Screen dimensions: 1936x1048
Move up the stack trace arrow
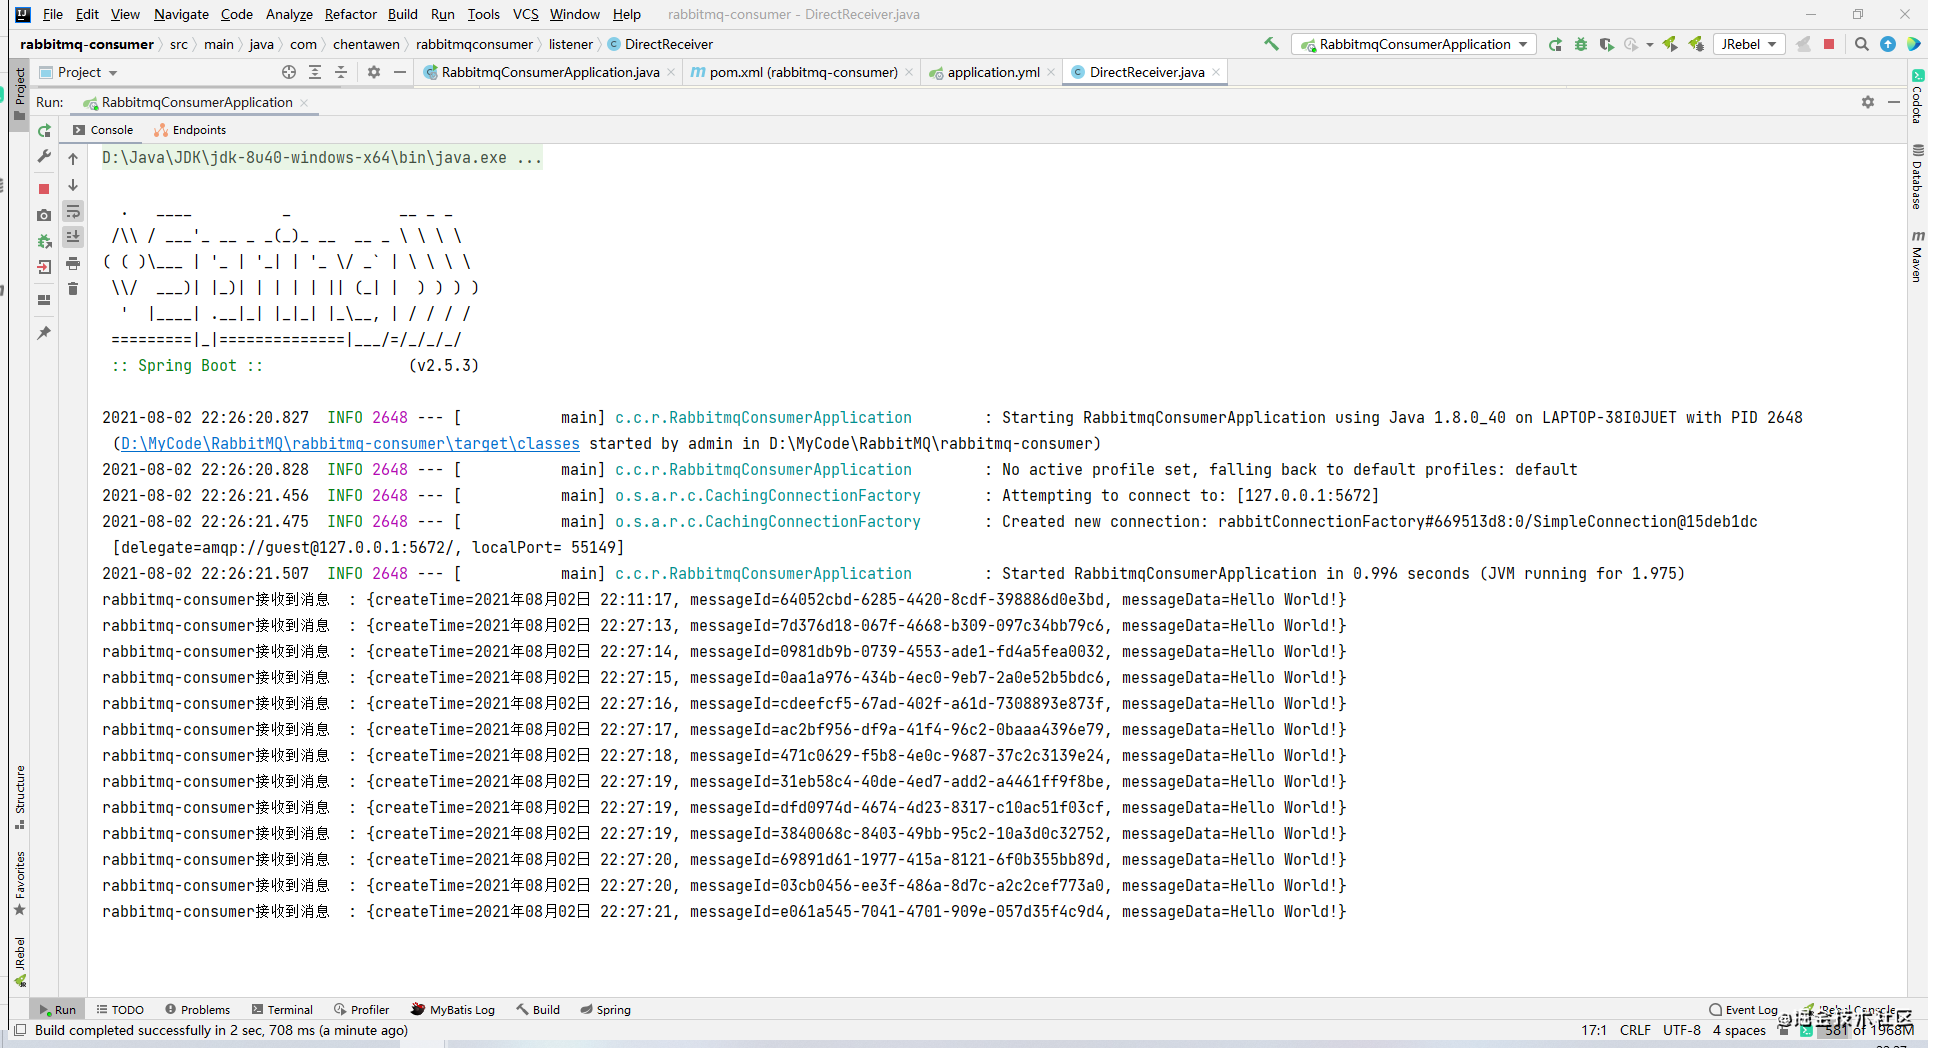click(73, 159)
